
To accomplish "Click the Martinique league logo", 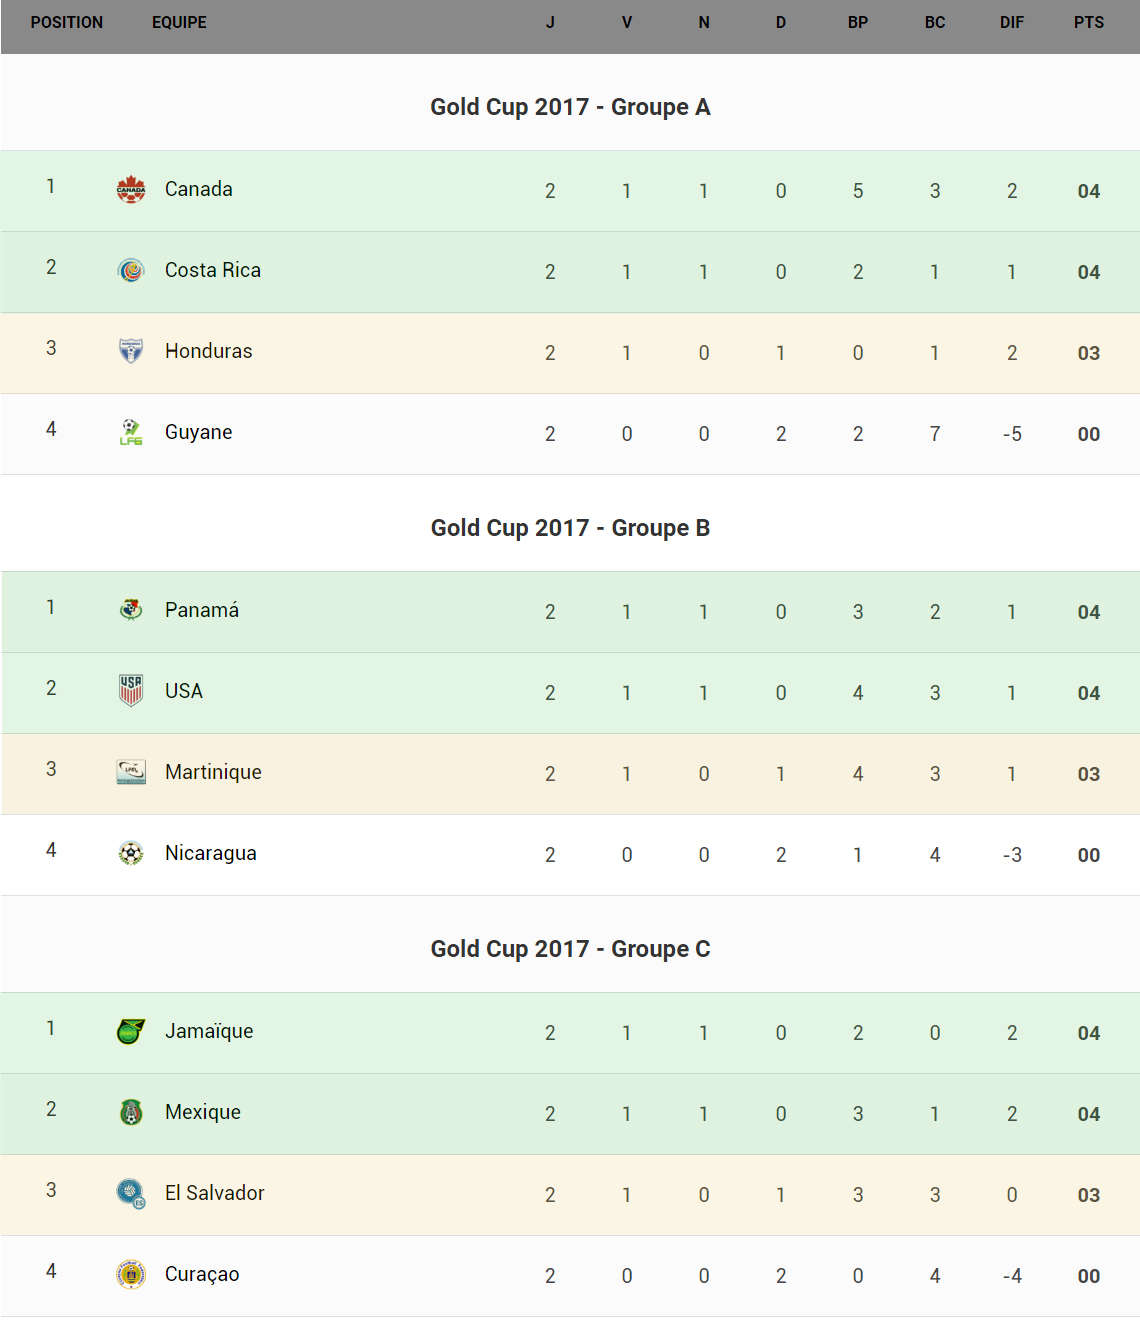I will [131, 772].
